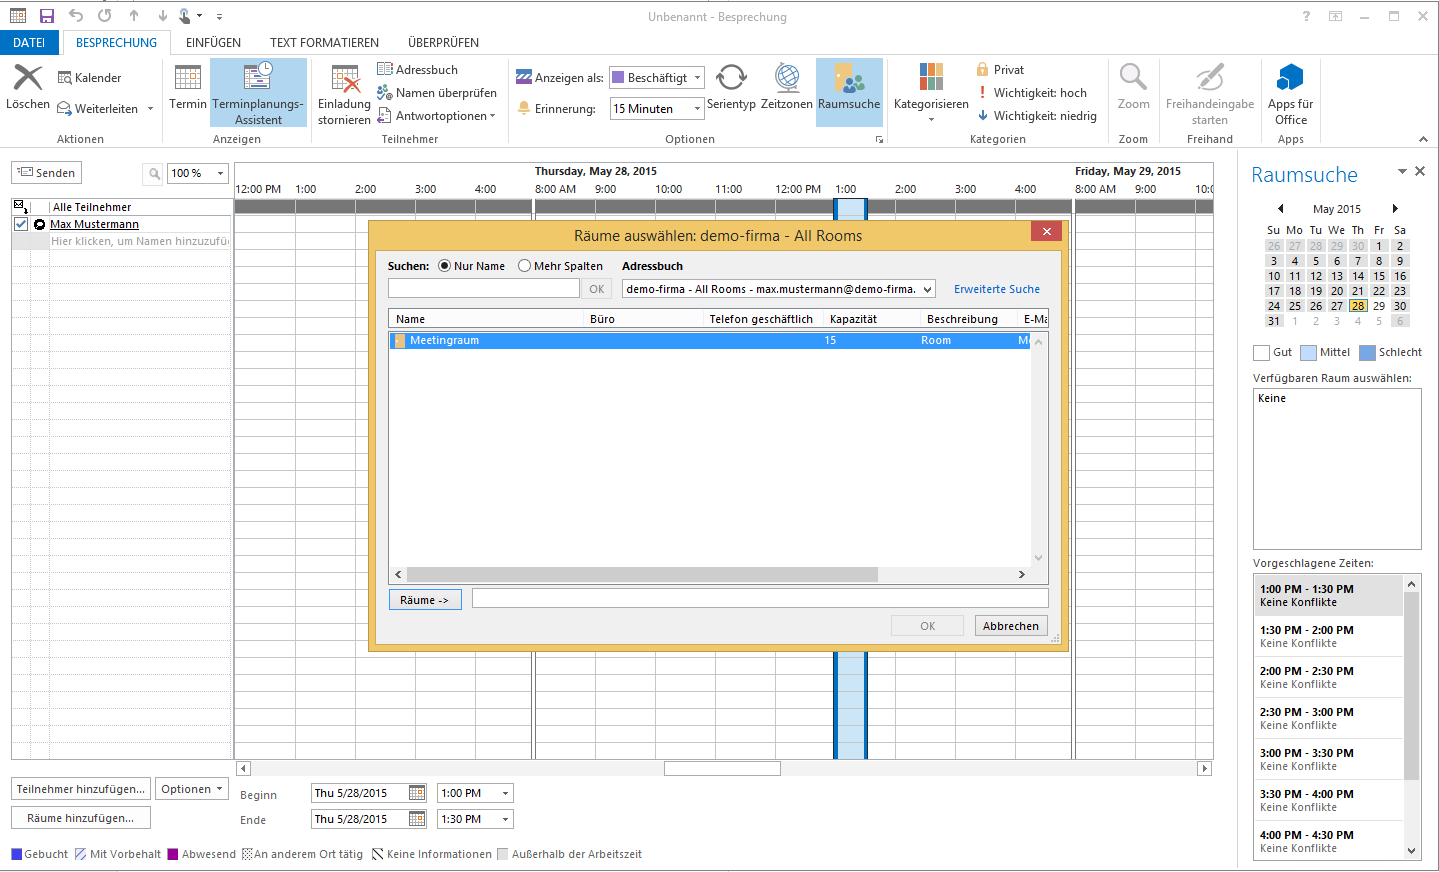Image resolution: width=1439 pixels, height=872 pixels.
Task: Switch to the Termin view
Action: 188,88
